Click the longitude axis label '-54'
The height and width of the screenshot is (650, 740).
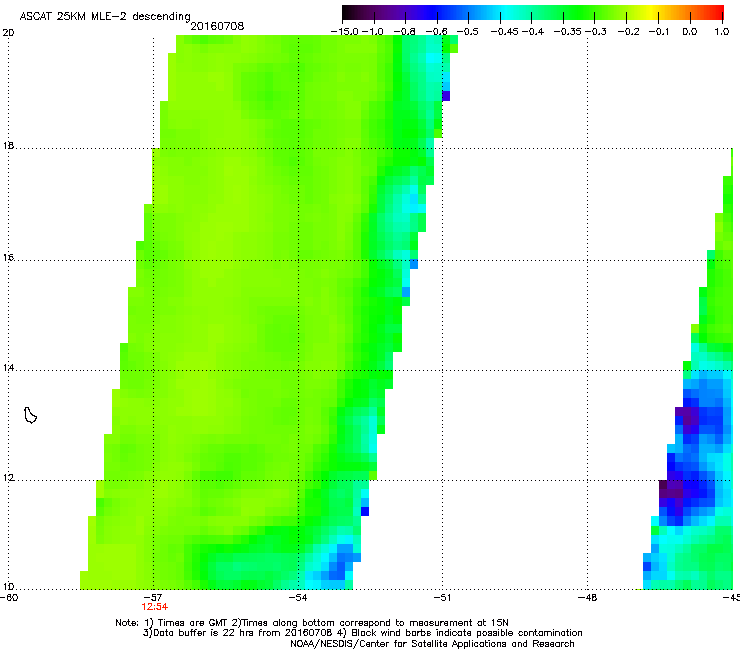point(298,598)
